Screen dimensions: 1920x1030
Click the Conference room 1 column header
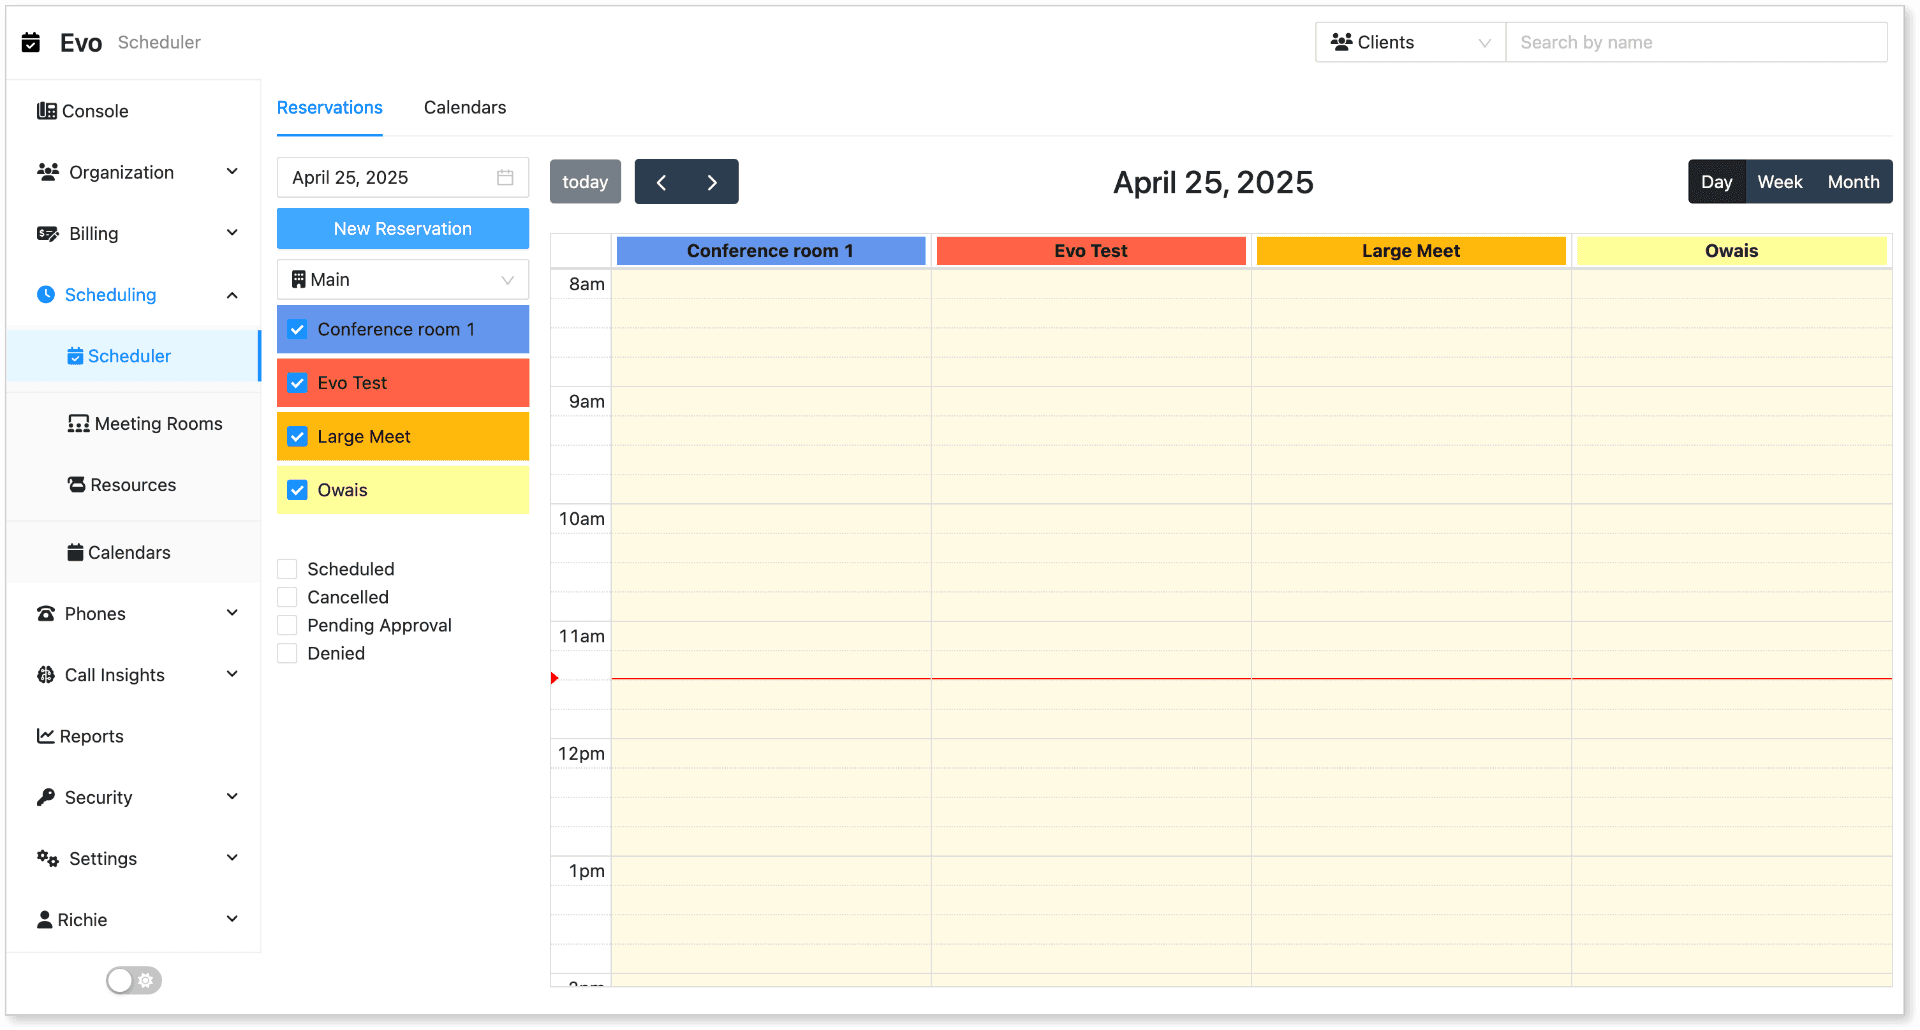pyautogui.click(x=771, y=251)
